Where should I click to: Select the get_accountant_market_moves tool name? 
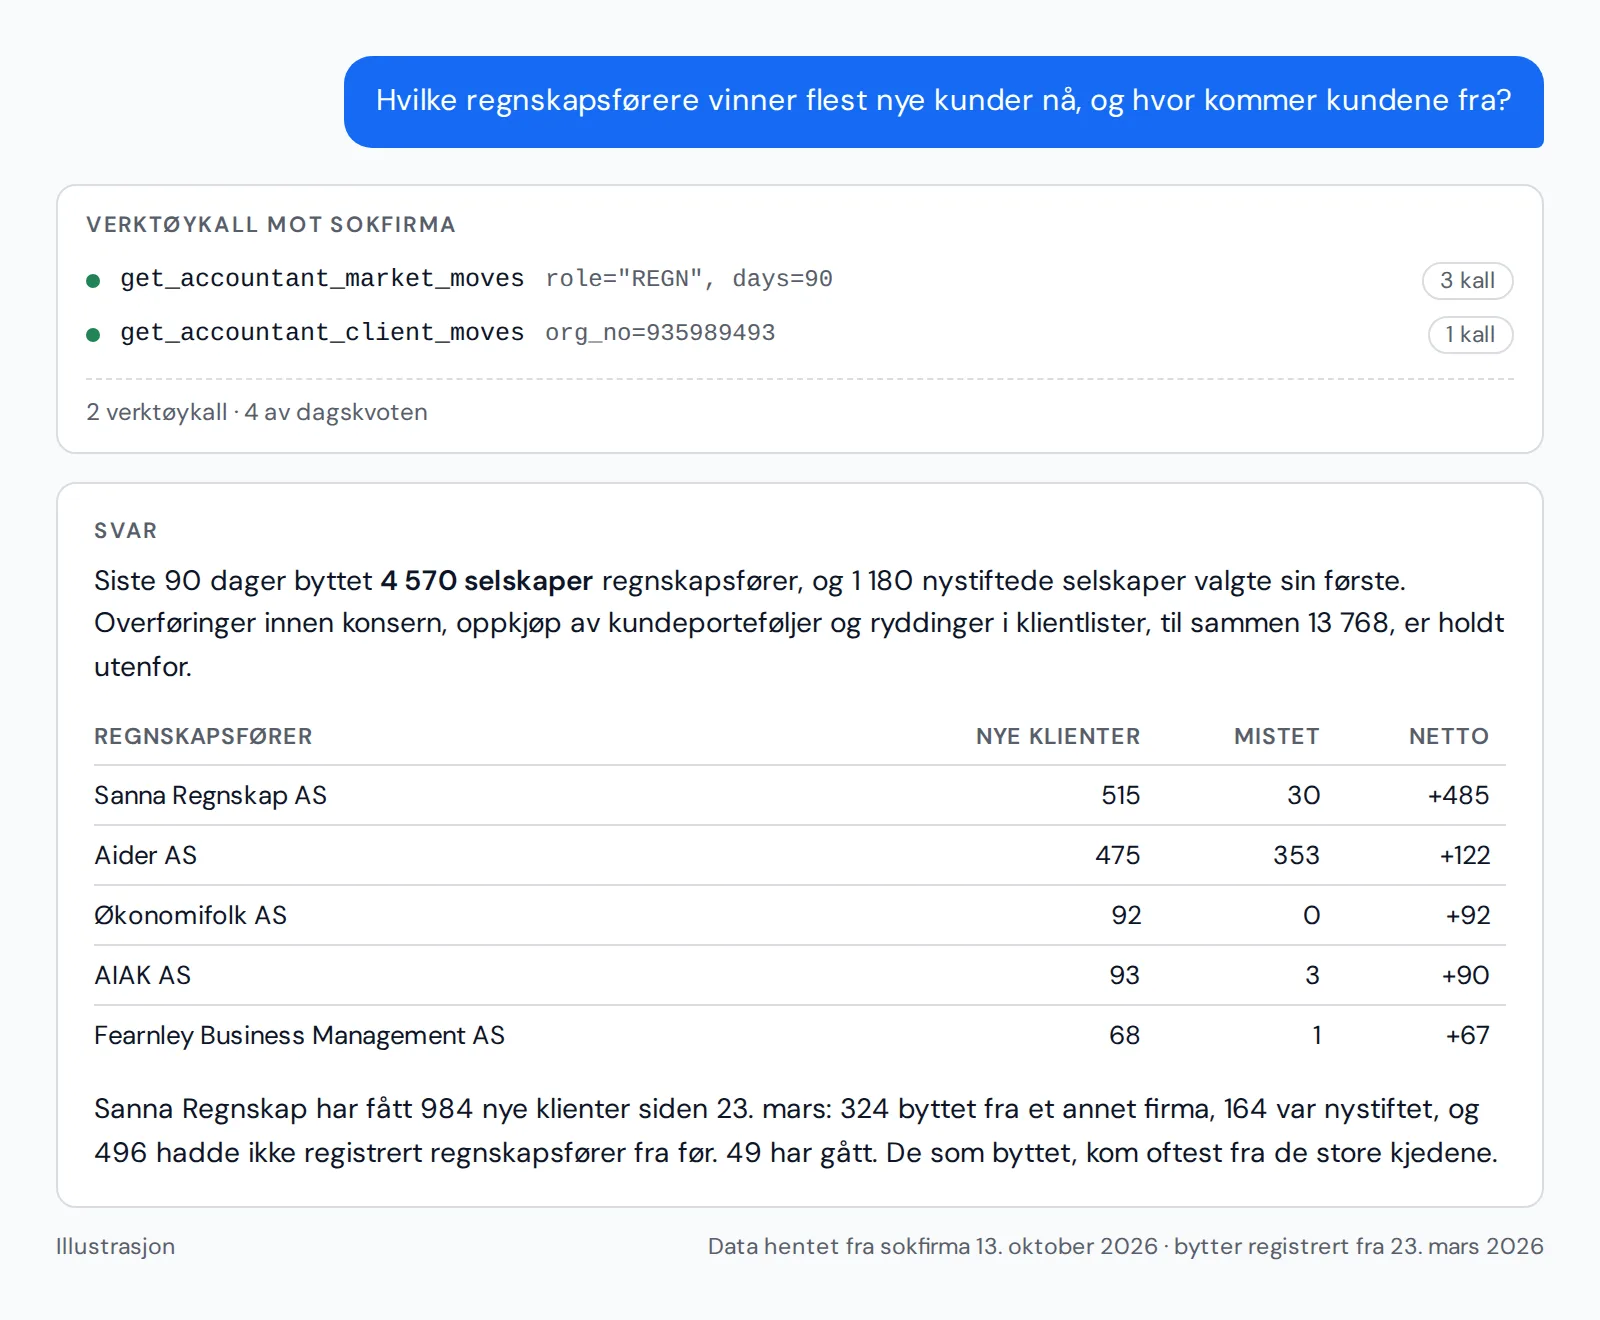[322, 279]
